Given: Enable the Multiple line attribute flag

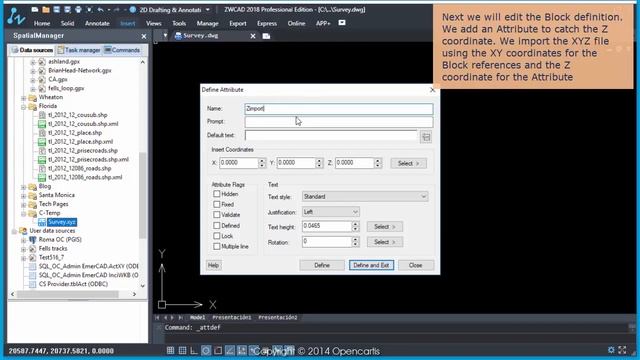Looking at the screenshot, I should coord(217,246).
